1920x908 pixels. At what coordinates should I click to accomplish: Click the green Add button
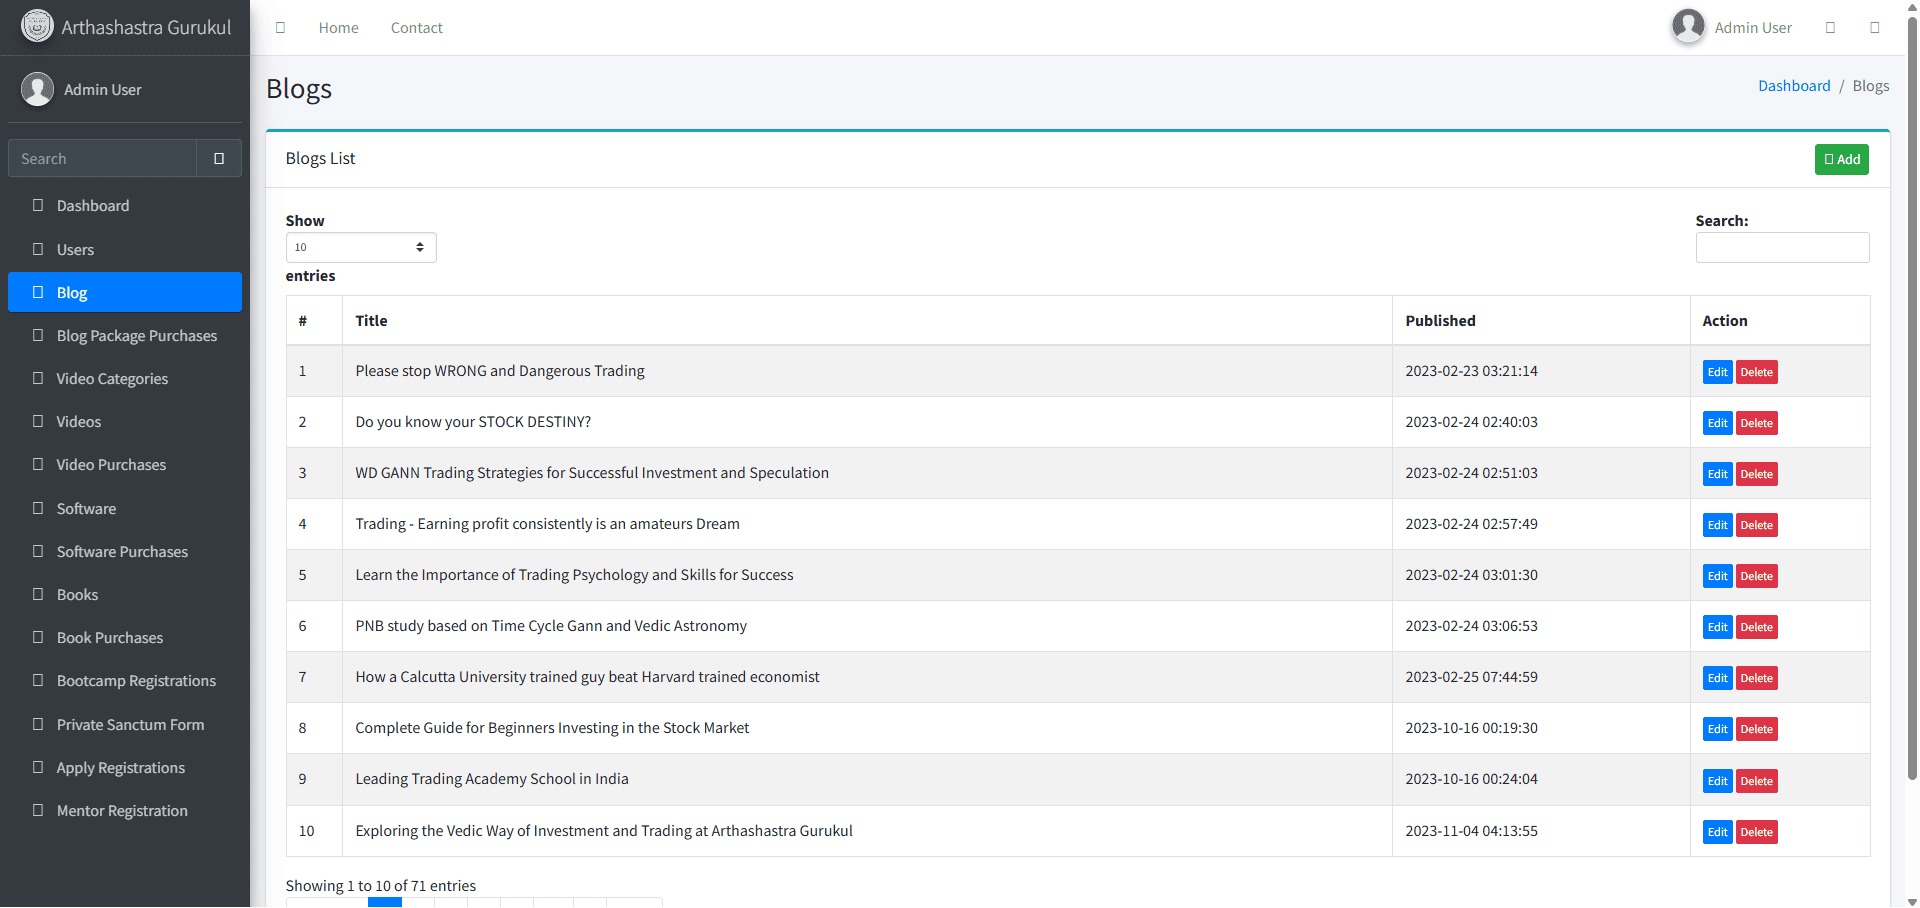tap(1841, 159)
